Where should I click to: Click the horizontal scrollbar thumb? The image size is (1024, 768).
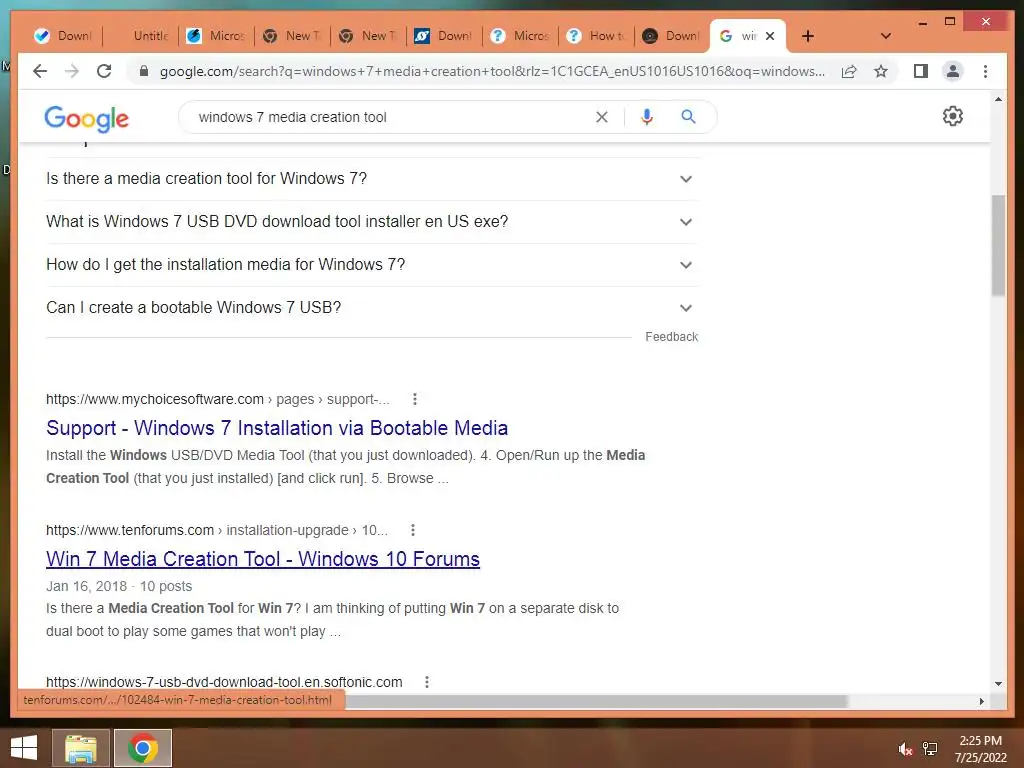pos(596,701)
